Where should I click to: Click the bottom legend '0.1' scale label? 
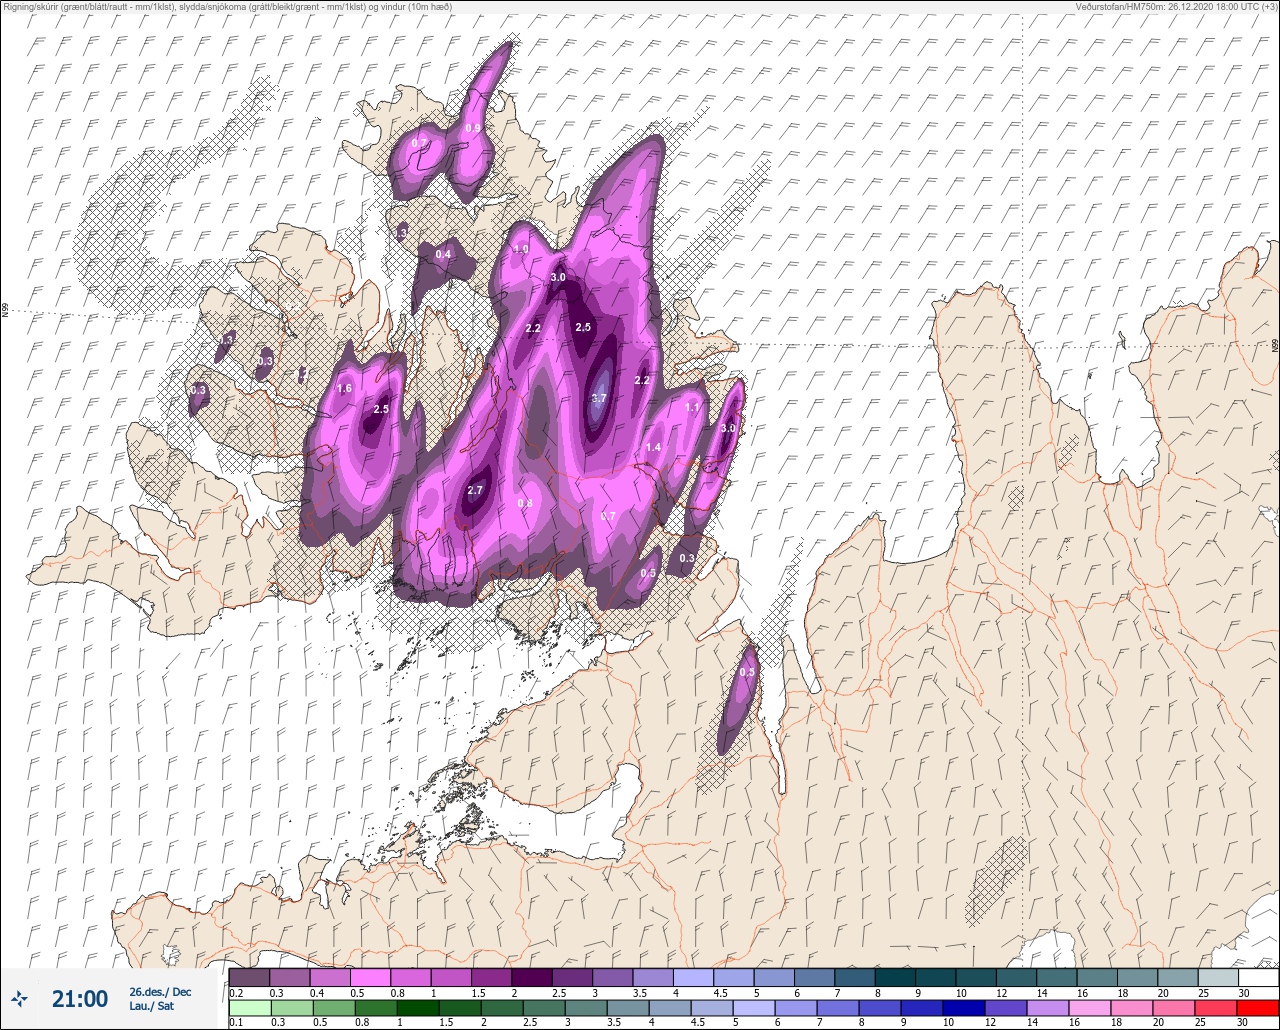(236, 1023)
